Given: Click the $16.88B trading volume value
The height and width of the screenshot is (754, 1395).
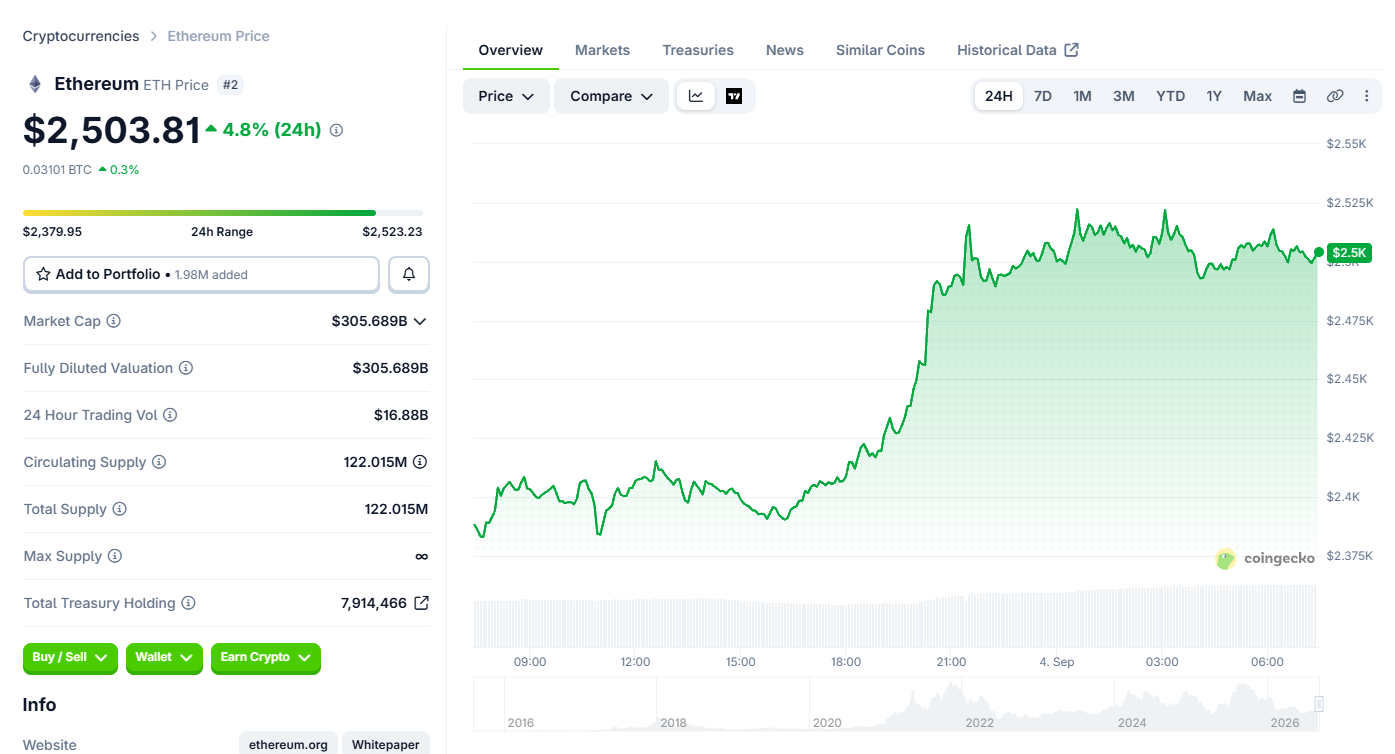Looking at the screenshot, I should coord(401,415).
